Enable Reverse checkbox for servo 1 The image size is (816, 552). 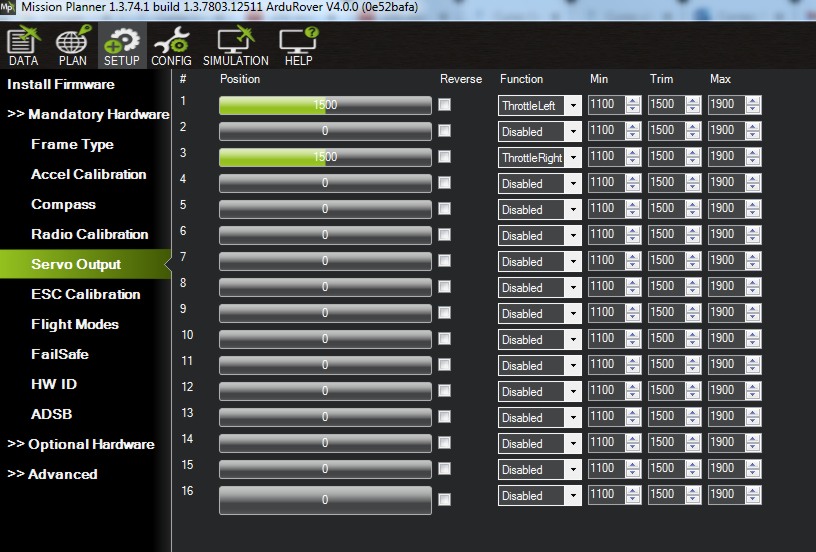coord(444,104)
